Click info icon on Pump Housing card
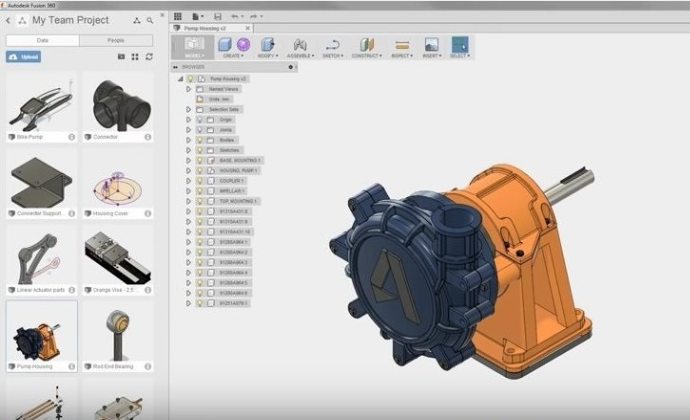Viewport: 690px width, 420px height. [72, 366]
